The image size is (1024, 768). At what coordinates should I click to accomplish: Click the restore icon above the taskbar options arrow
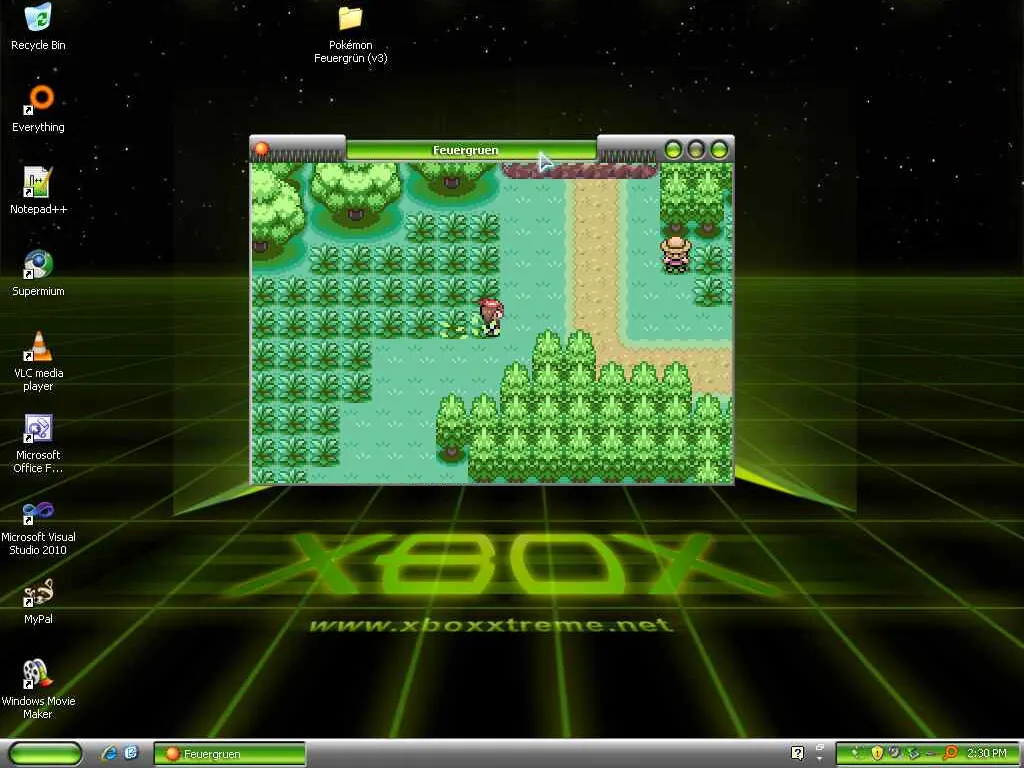tap(820, 747)
